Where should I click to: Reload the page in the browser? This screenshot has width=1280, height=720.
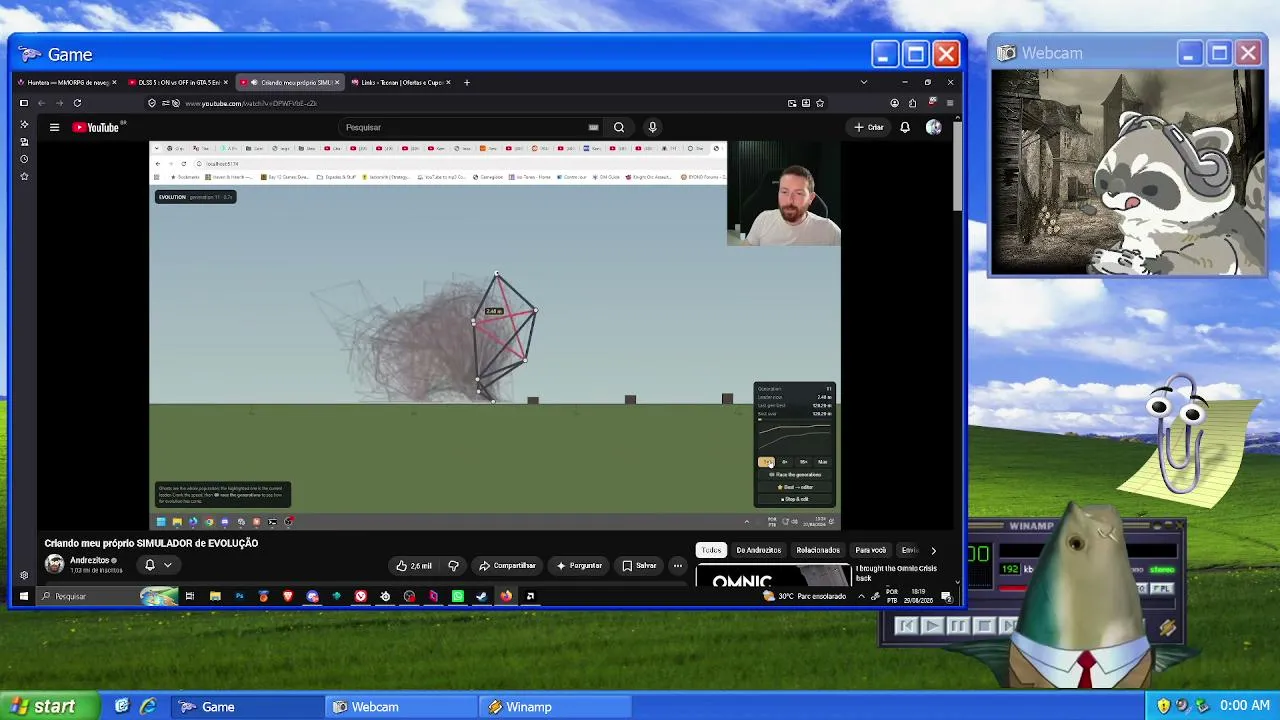coord(77,103)
